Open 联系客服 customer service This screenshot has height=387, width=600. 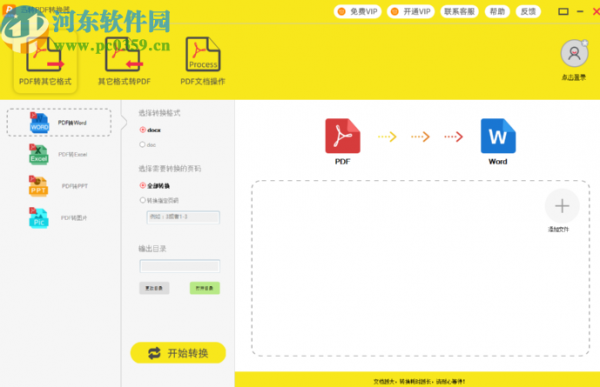pos(459,11)
